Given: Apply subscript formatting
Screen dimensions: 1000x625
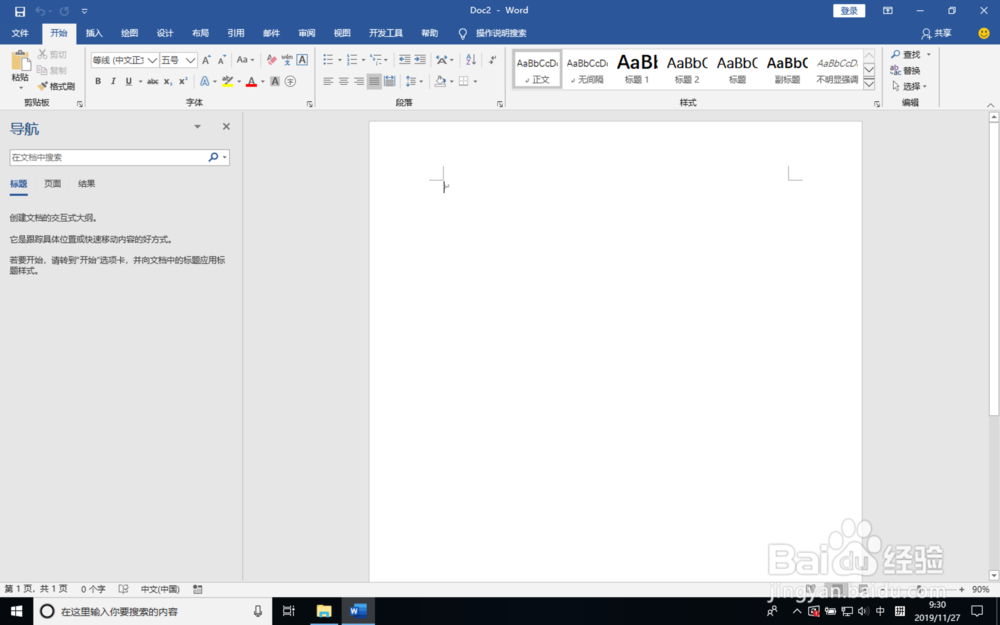Looking at the screenshot, I should pos(168,81).
